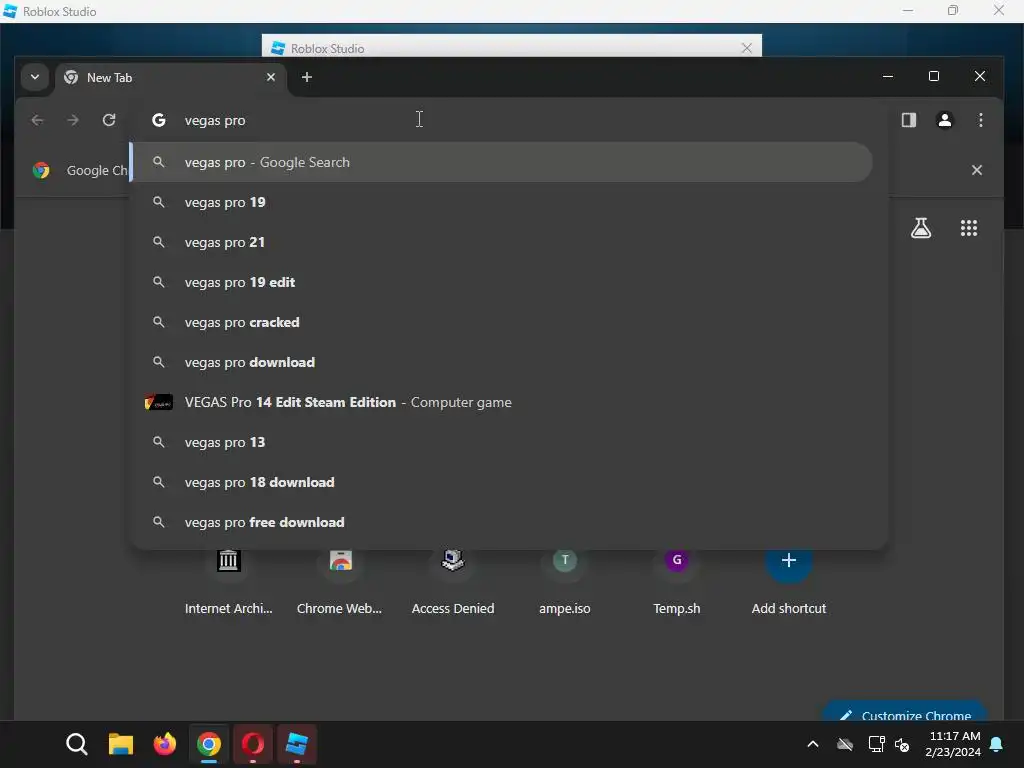Dismiss the Google Chrome info bar

coord(976,170)
